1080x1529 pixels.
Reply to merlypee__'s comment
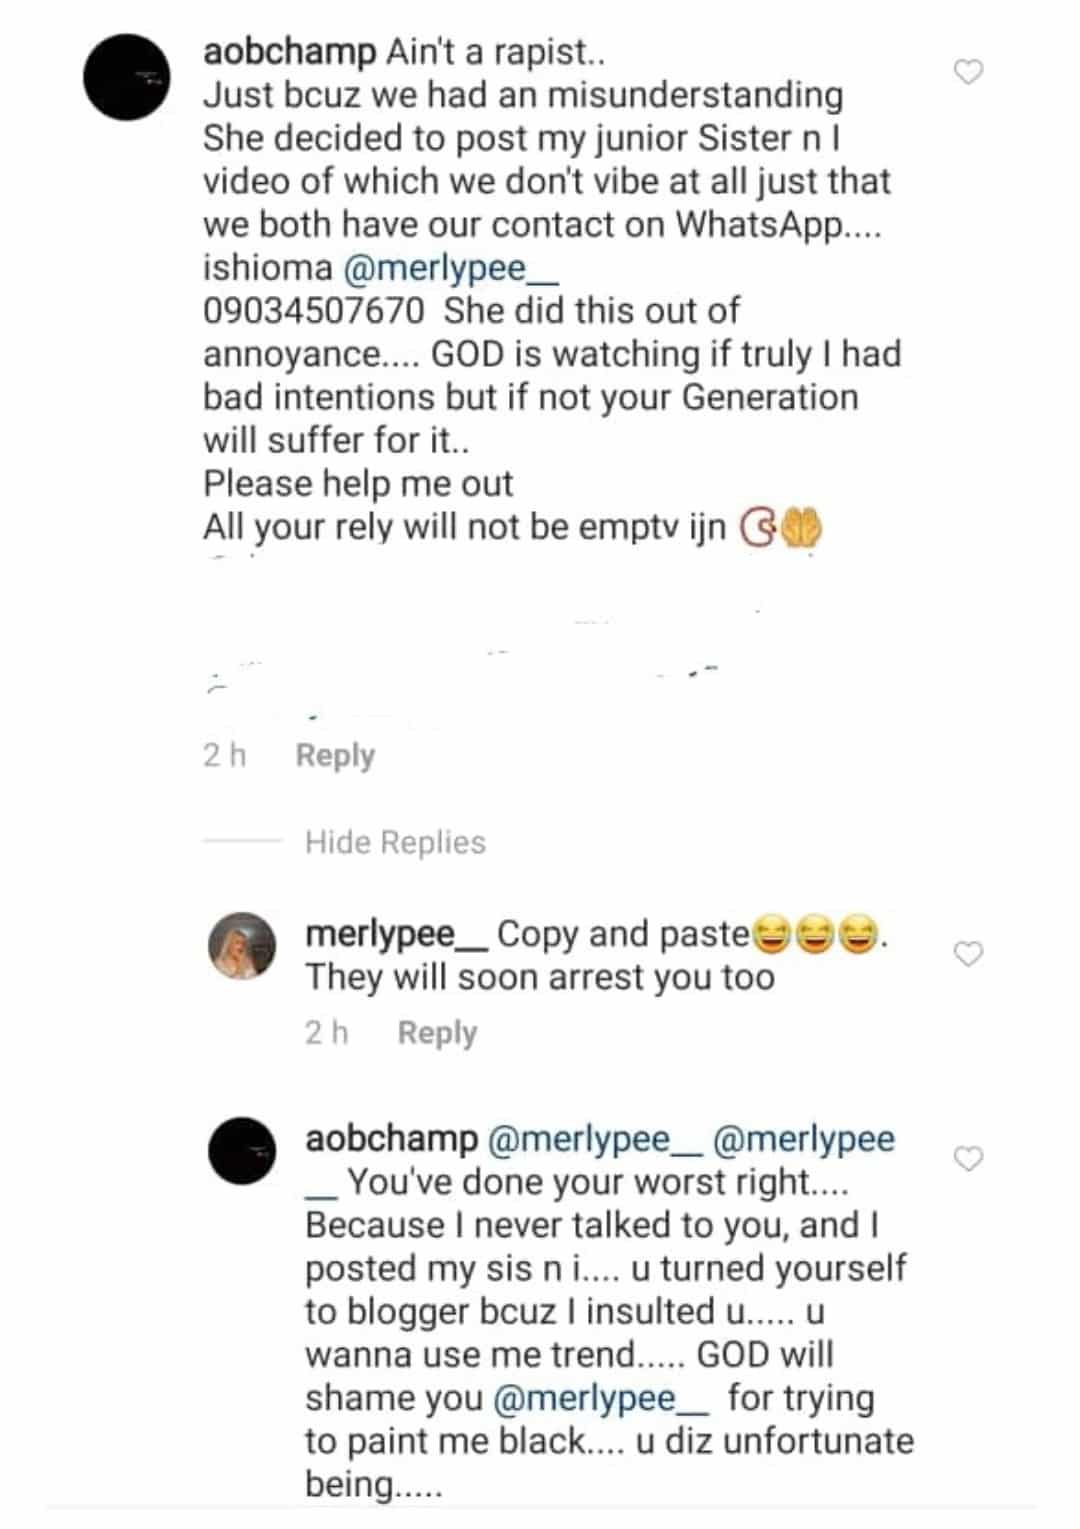pyautogui.click(x=437, y=1033)
